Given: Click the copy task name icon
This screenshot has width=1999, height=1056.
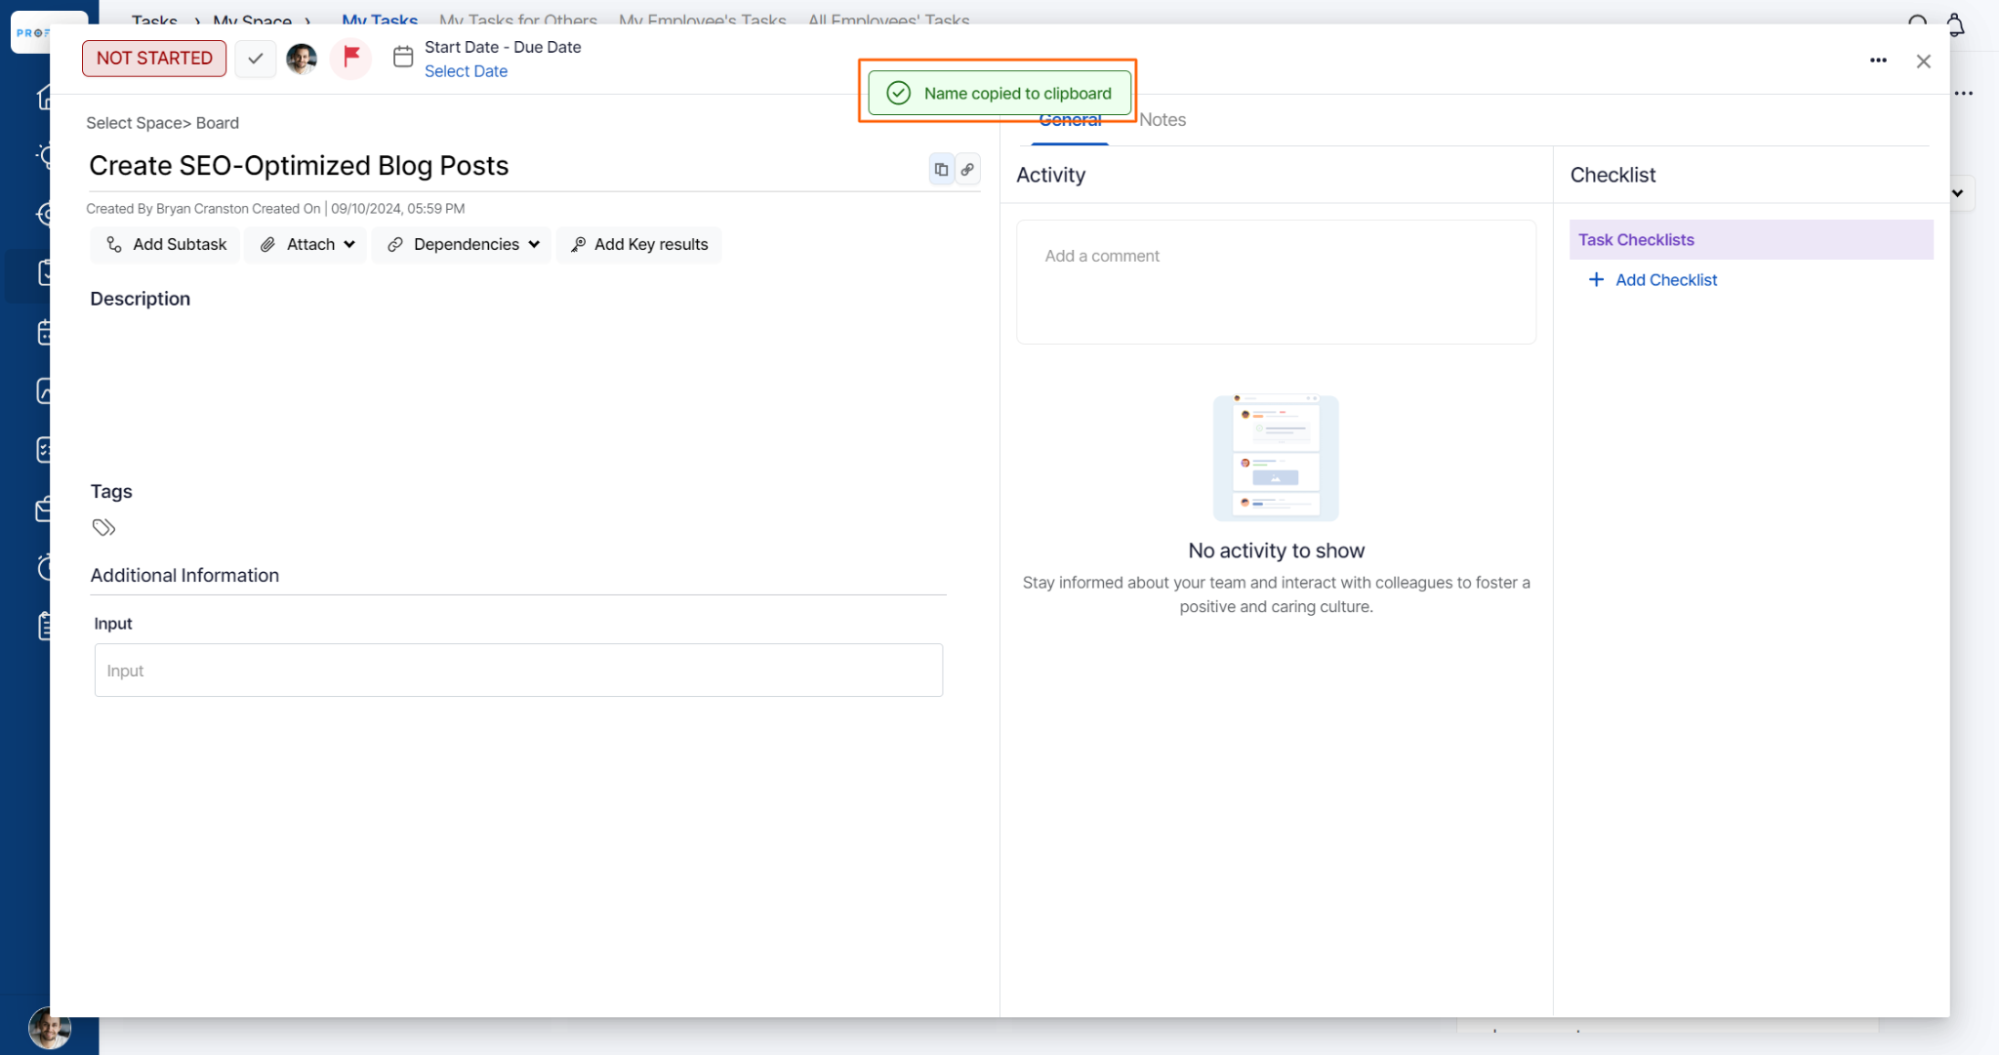Looking at the screenshot, I should click(940, 169).
